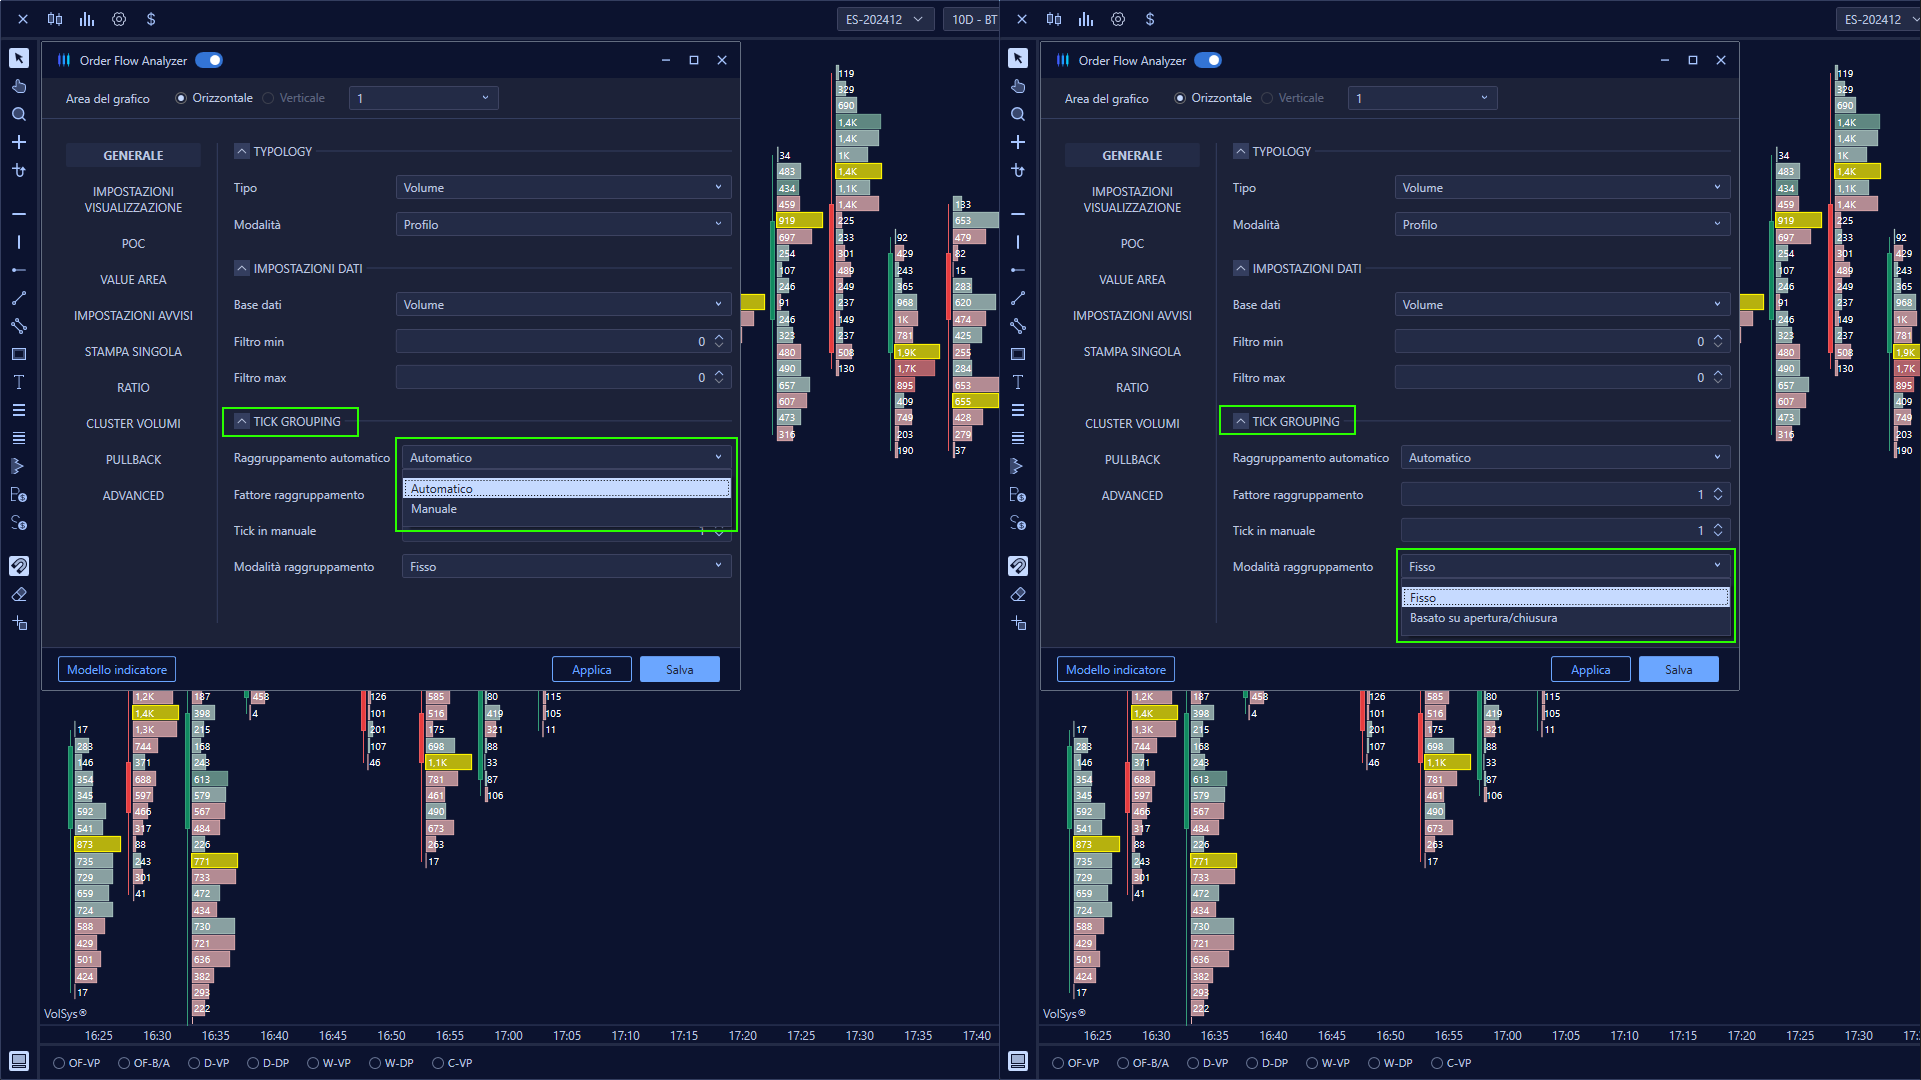Open the Base dati dropdown in right dialog
The height and width of the screenshot is (1080, 1921).
(1563, 305)
